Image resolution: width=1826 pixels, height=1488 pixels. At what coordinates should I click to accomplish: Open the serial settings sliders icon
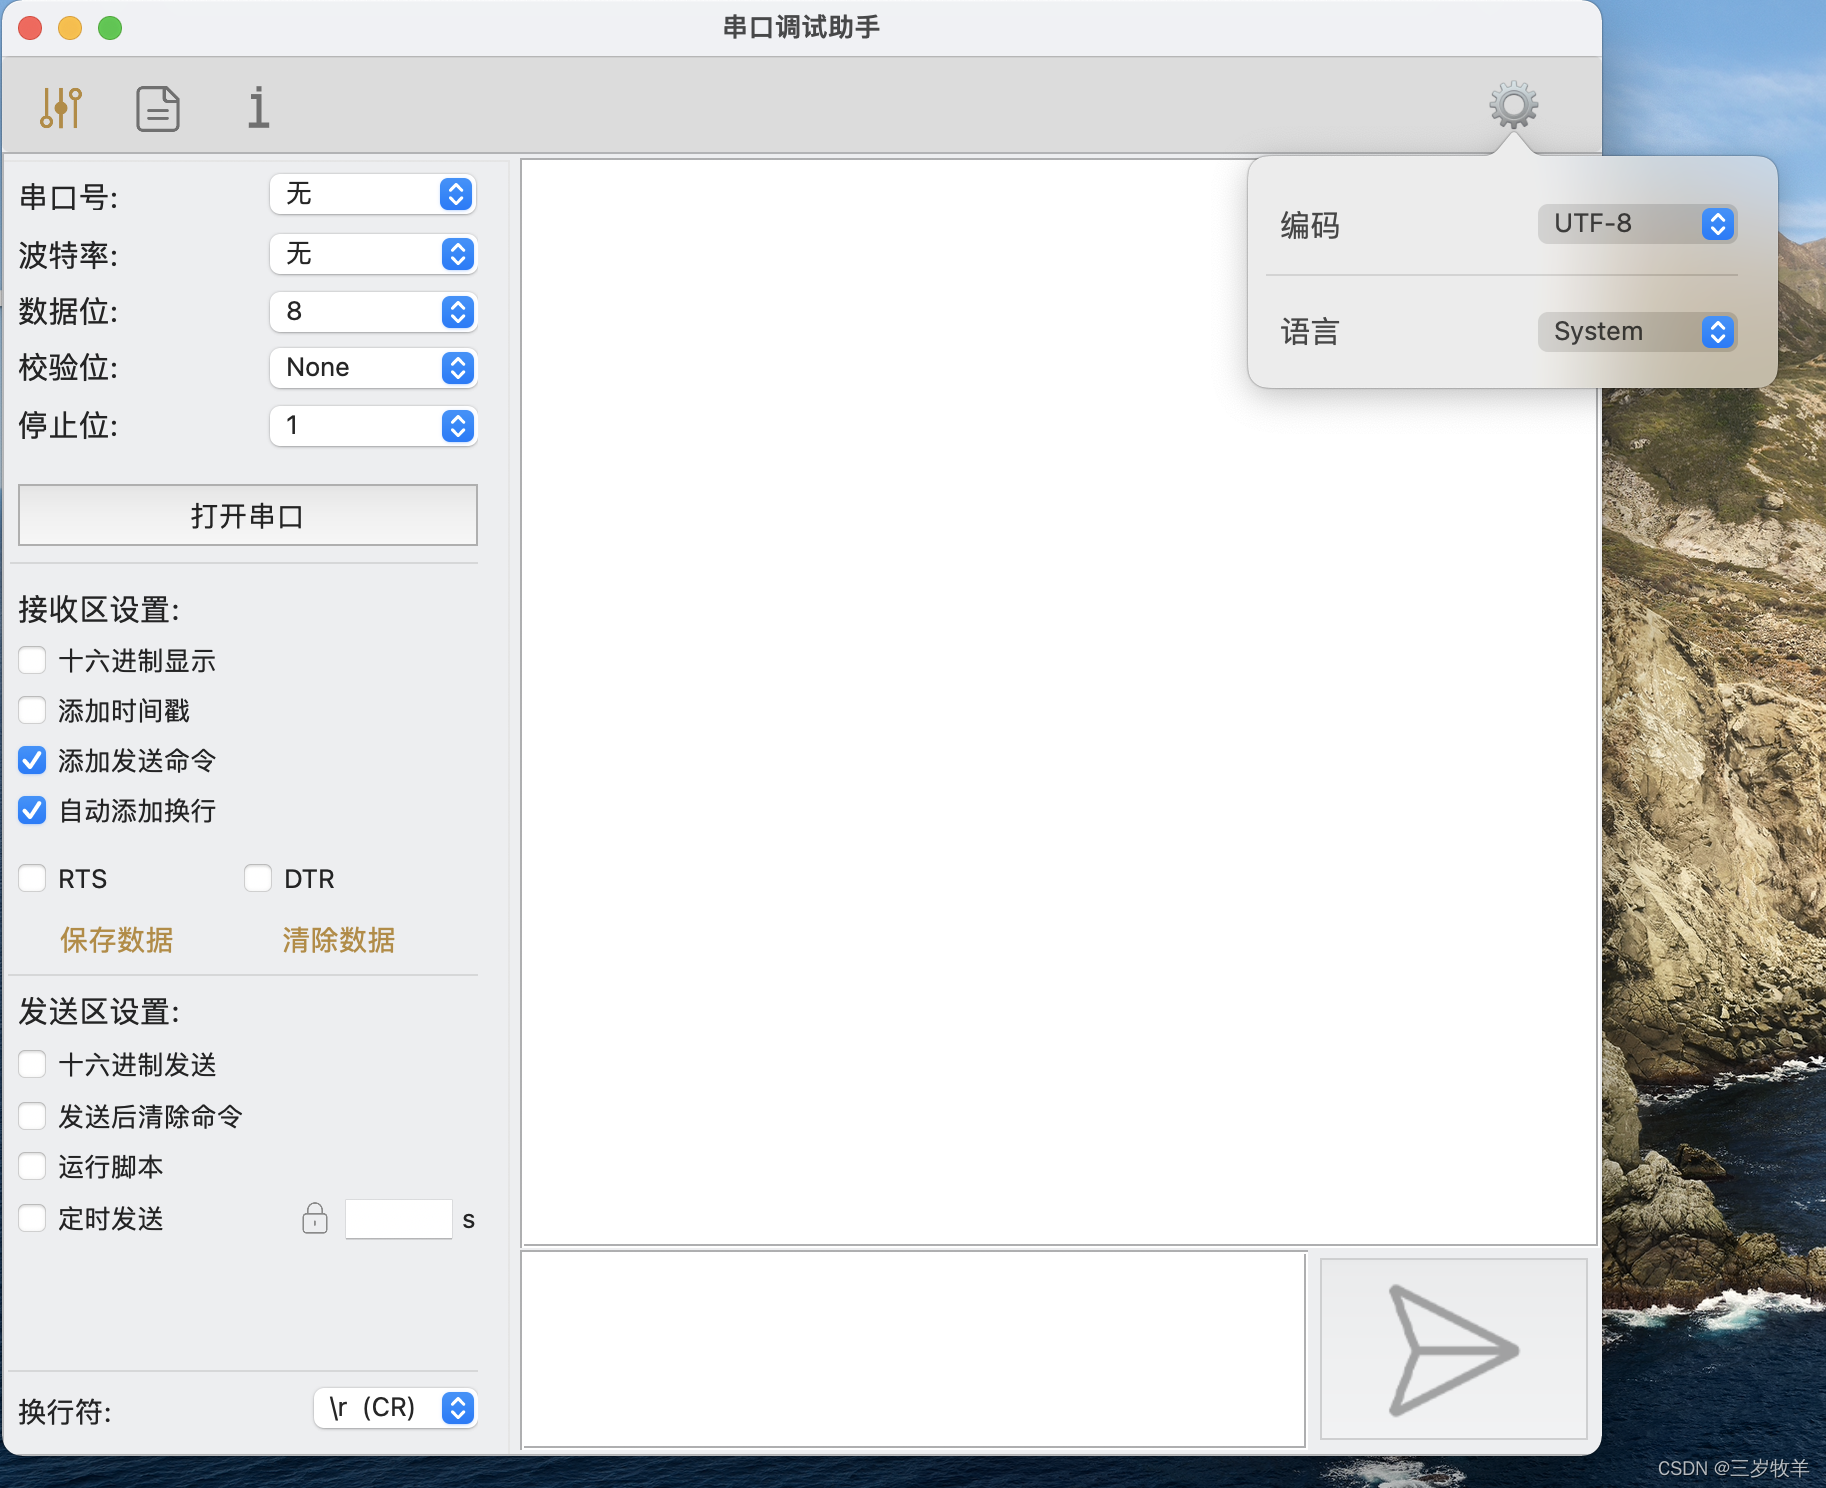point(61,107)
